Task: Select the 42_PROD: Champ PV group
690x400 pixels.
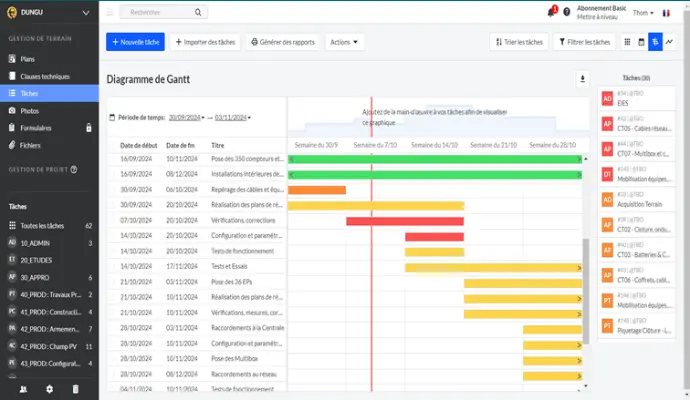Action: coord(49,346)
